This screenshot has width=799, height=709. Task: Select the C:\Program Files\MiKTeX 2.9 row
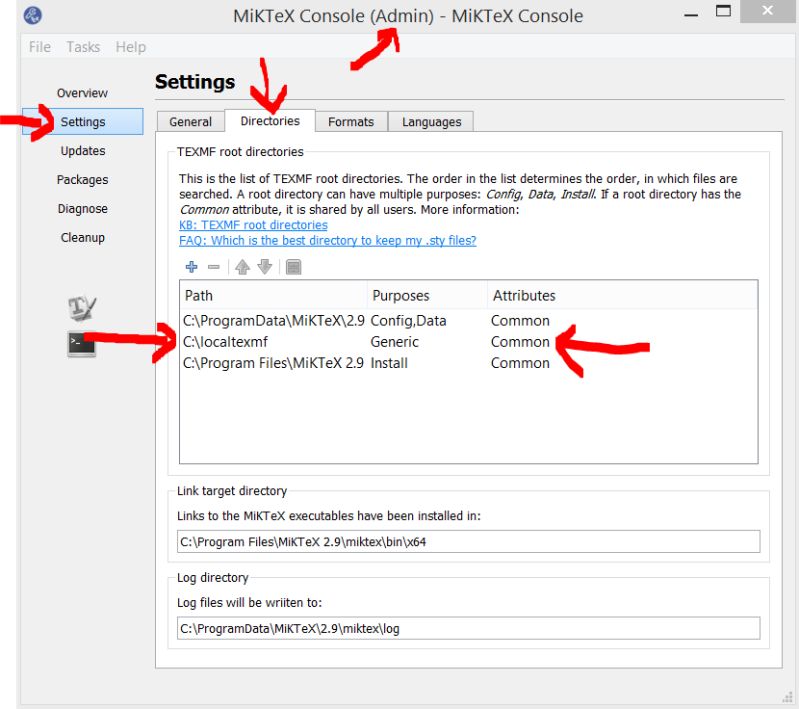tap(469, 363)
